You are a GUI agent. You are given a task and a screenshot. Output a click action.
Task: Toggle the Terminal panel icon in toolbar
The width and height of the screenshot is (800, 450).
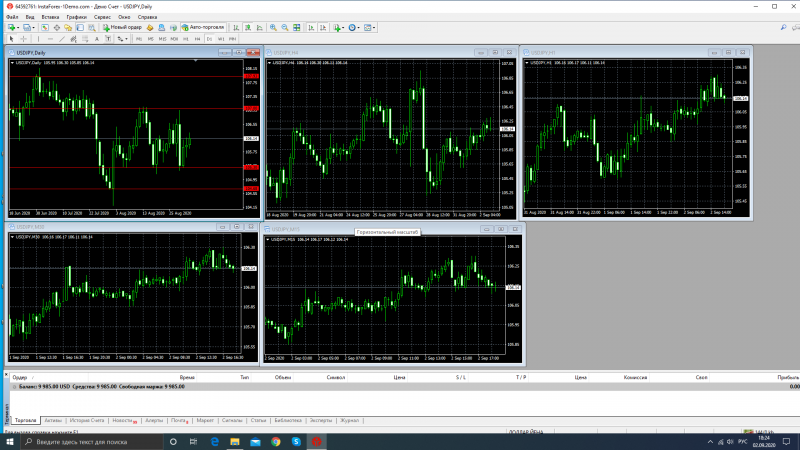pyautogui.click(x=80, y=28)
